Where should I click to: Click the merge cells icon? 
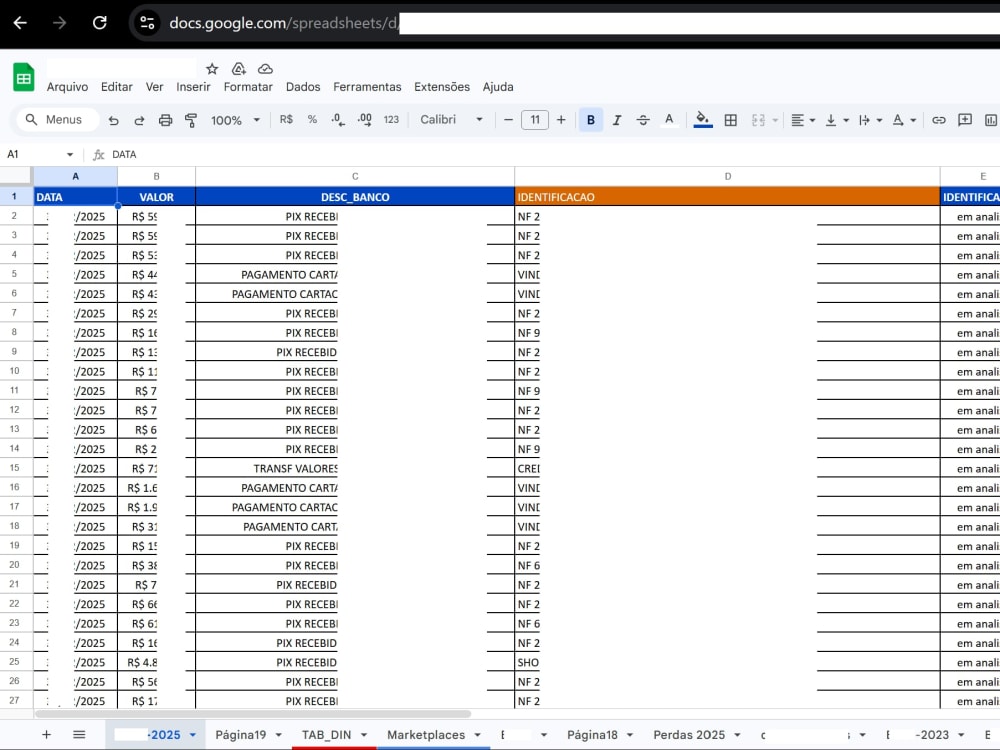point(758,120)
